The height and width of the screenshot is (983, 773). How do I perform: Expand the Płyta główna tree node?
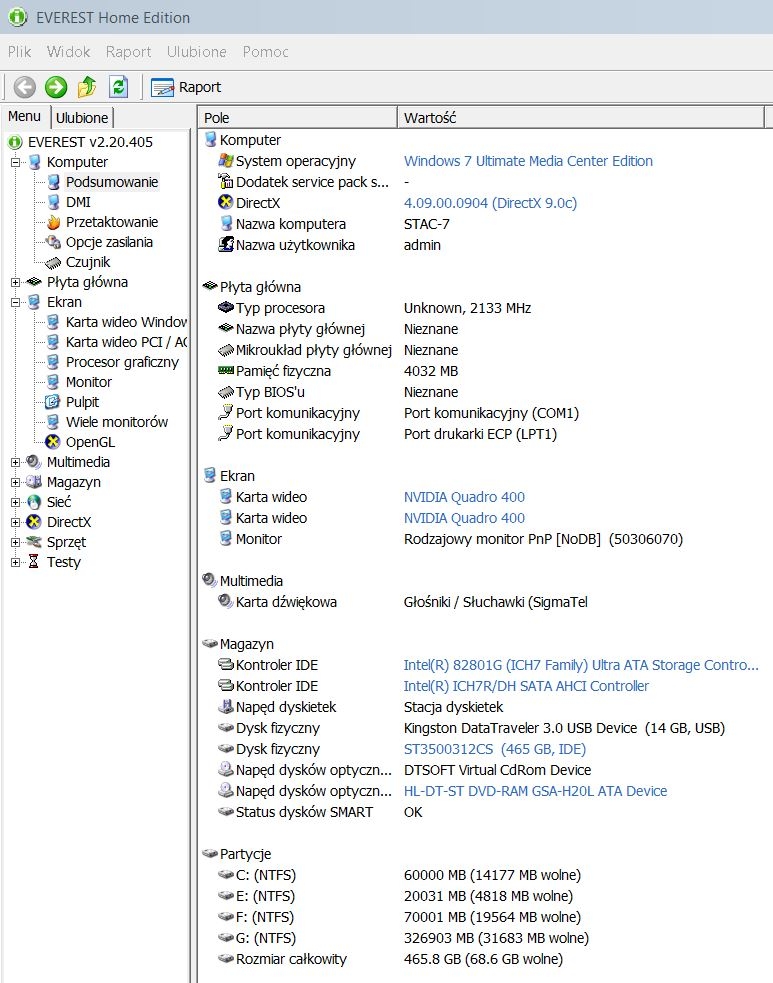tap(16, 283)
